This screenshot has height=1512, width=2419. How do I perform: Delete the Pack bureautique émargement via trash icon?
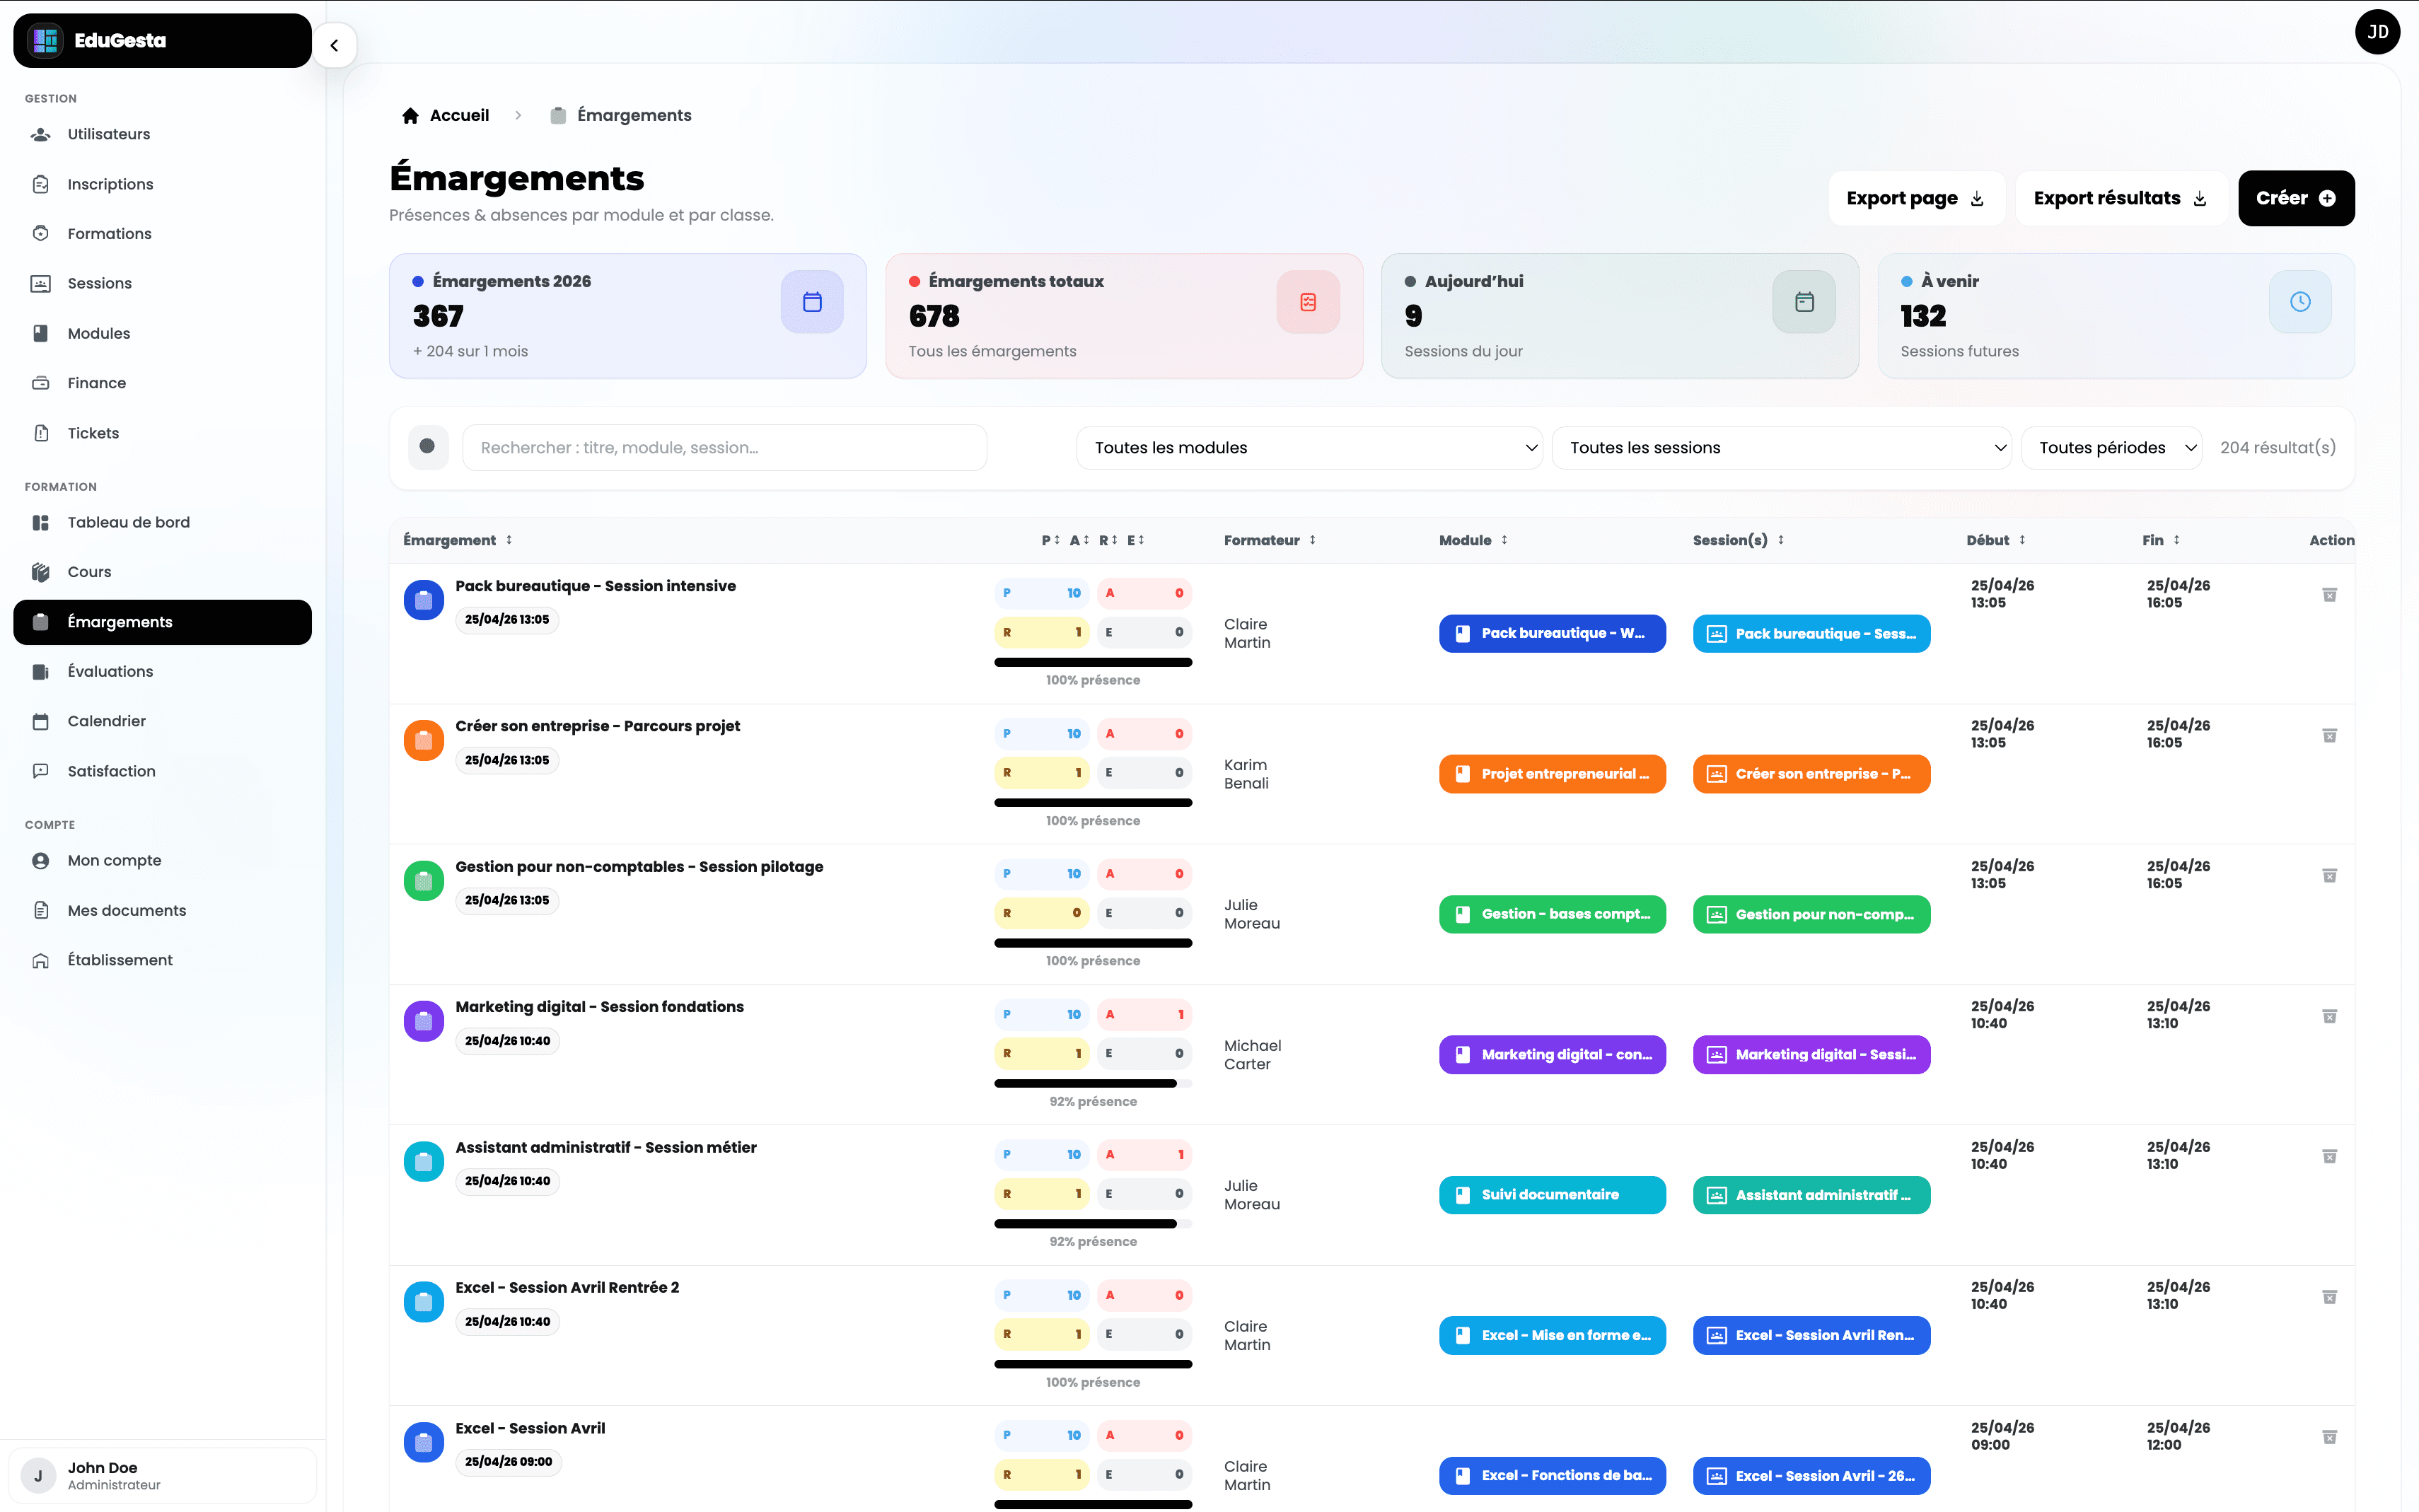coord(2330,594)
